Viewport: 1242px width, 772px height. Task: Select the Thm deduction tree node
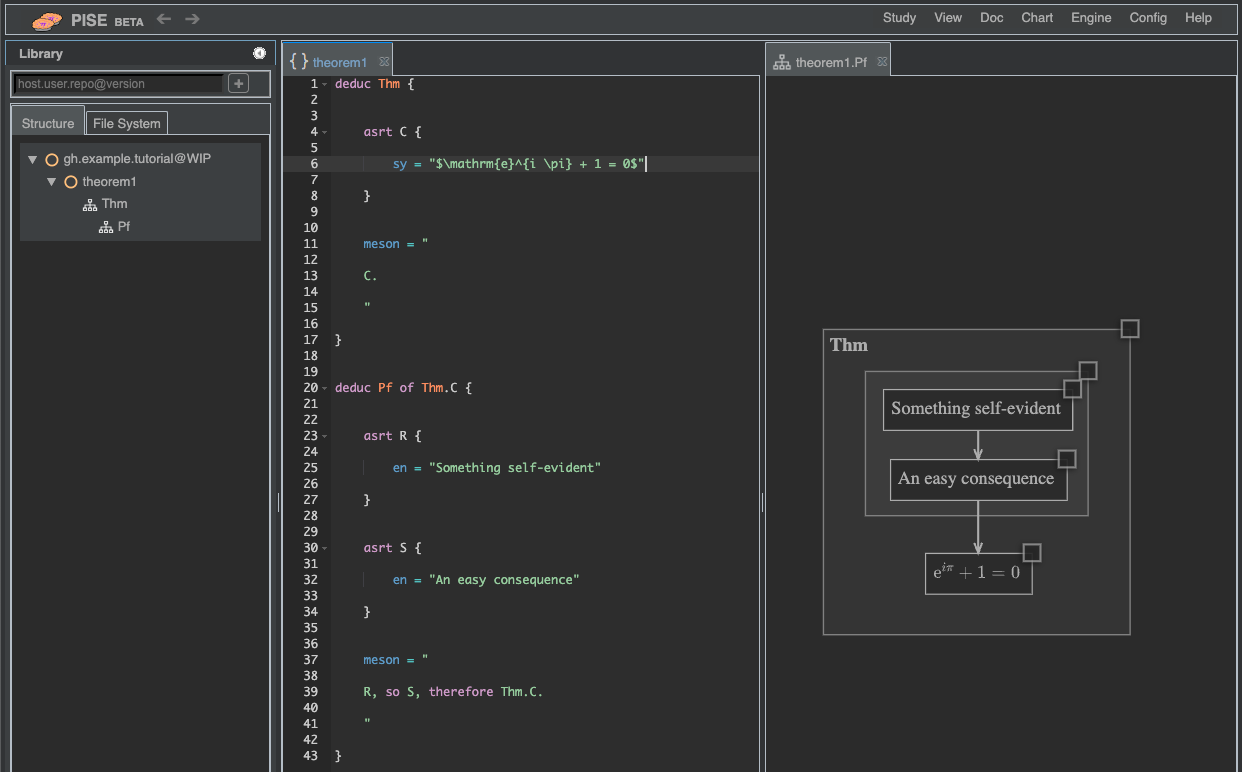[114, 204]
